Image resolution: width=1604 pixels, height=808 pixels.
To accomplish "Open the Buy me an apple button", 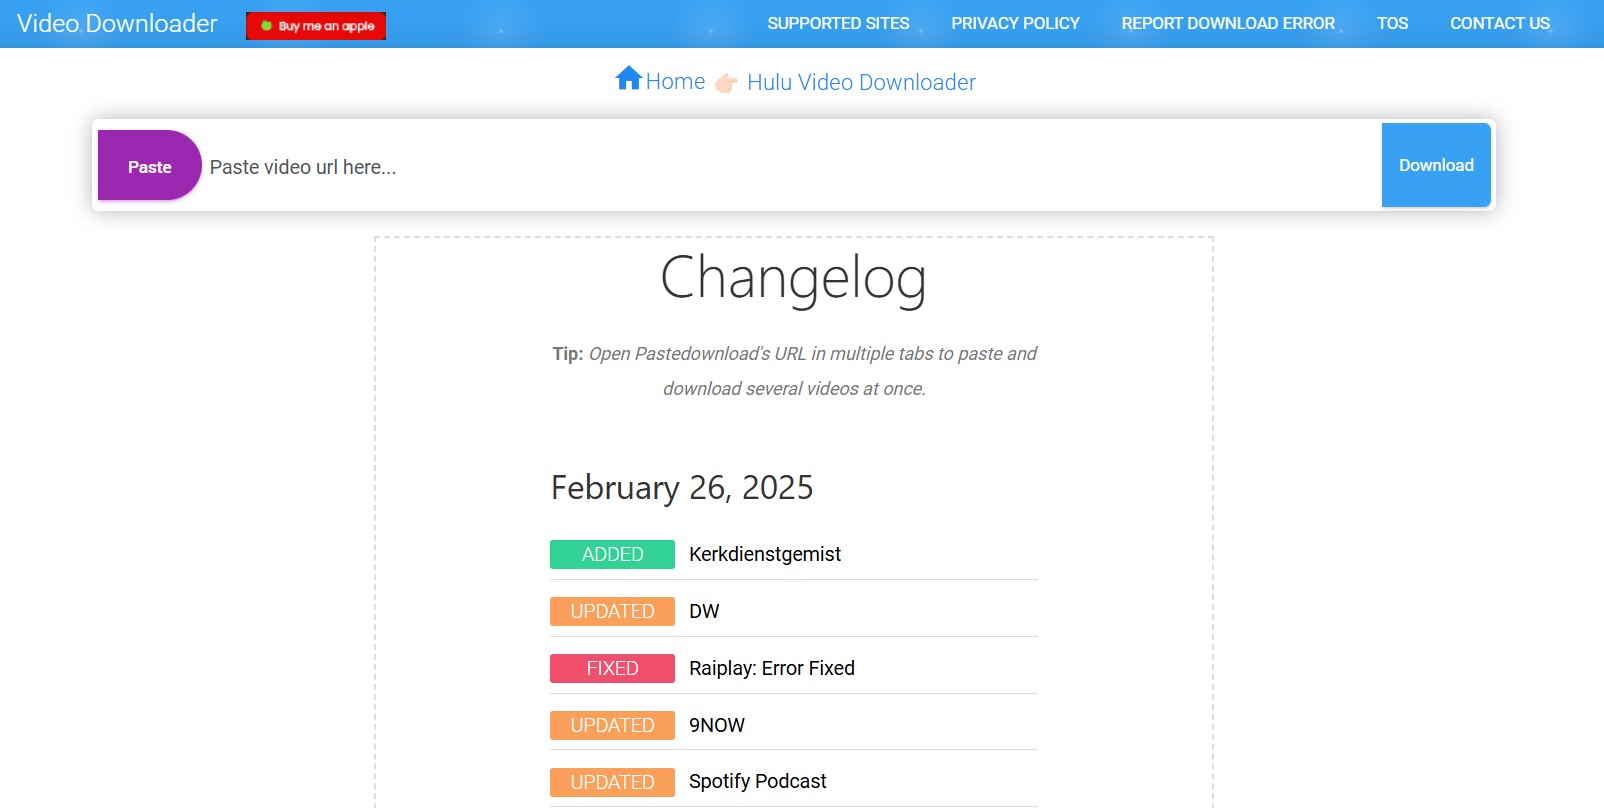I will click(x=316, y=26).
